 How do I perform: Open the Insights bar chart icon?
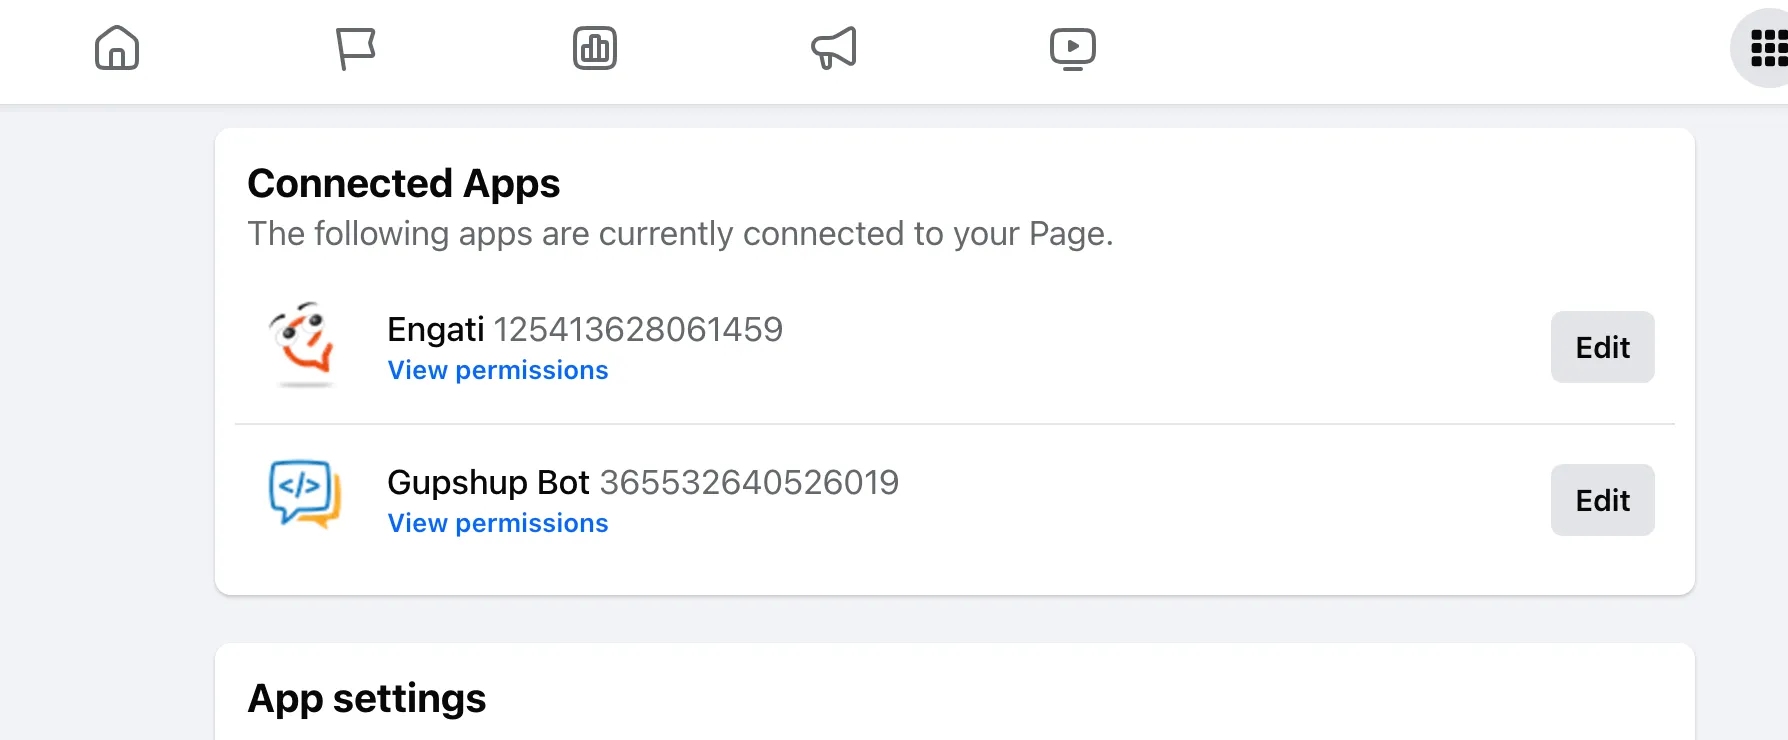[595, 48]
